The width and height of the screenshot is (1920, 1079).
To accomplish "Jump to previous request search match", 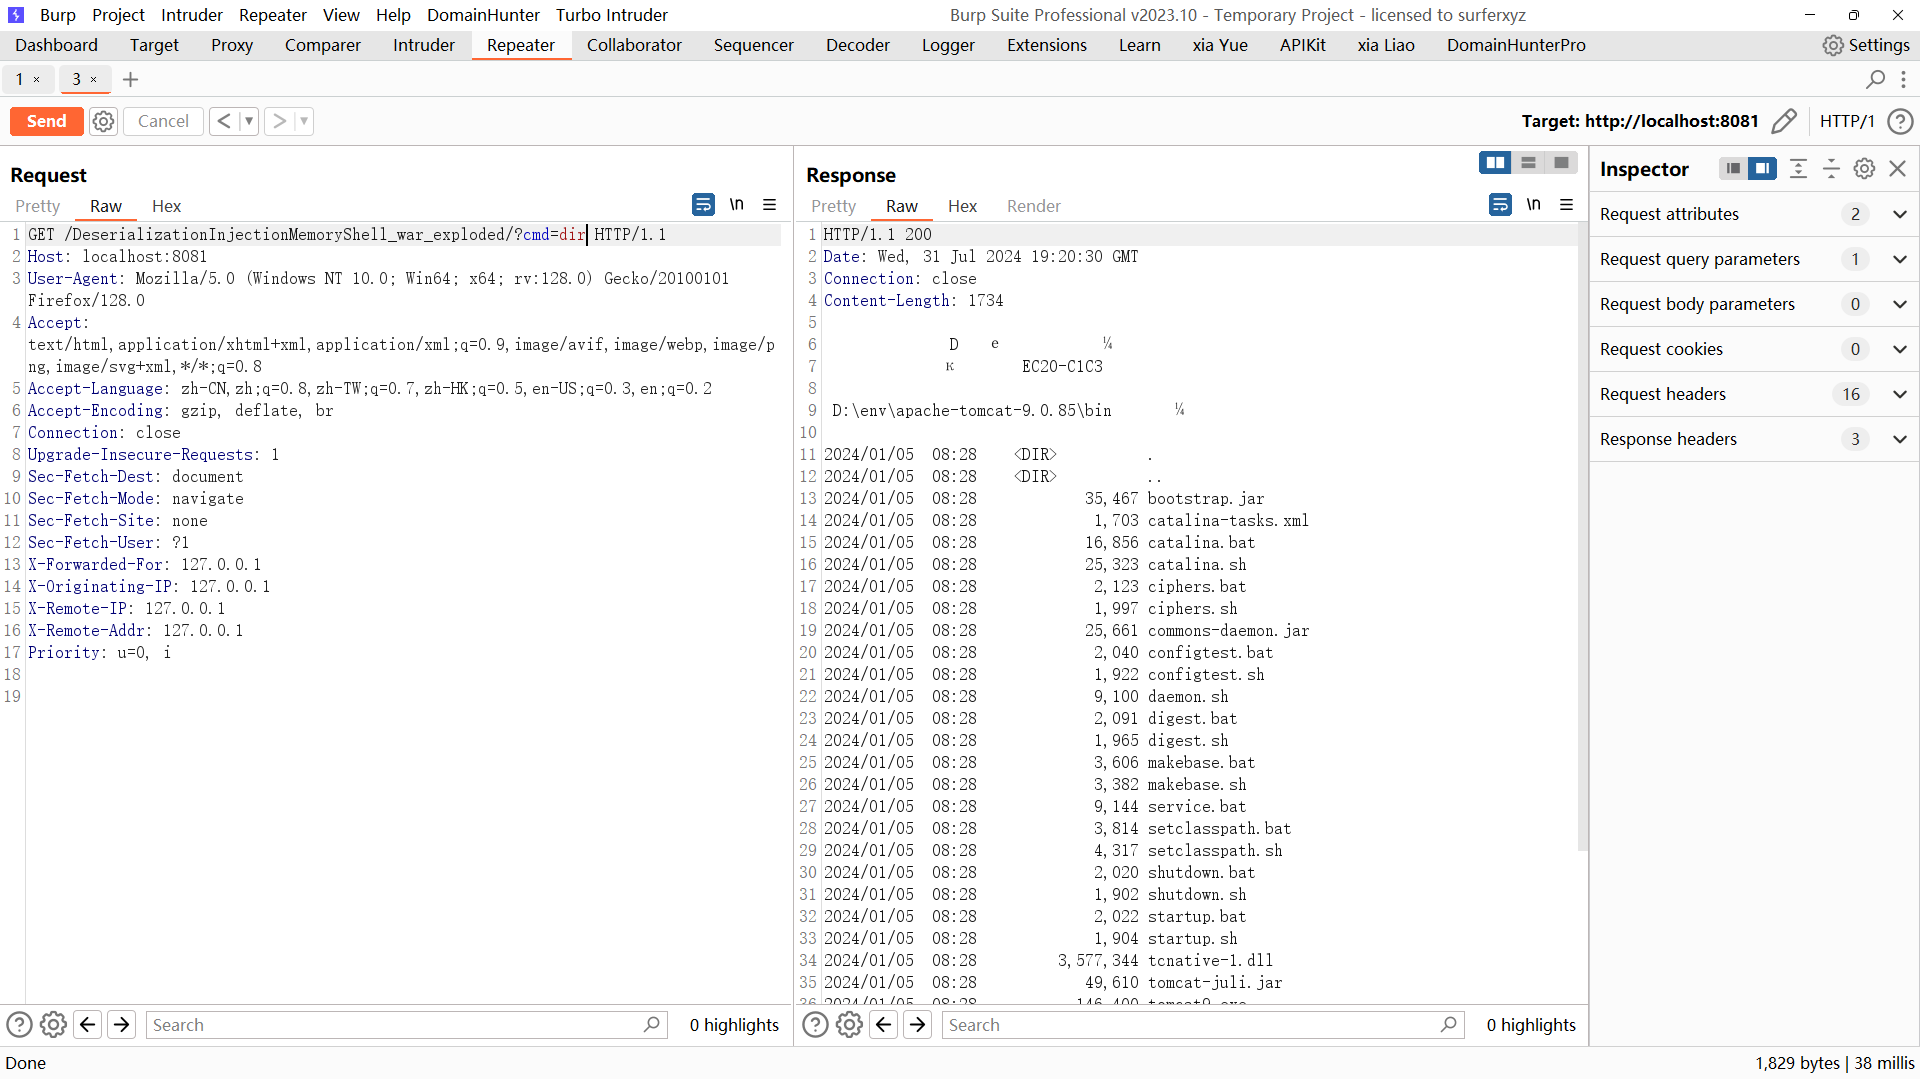I will (x=88, y=1025).
